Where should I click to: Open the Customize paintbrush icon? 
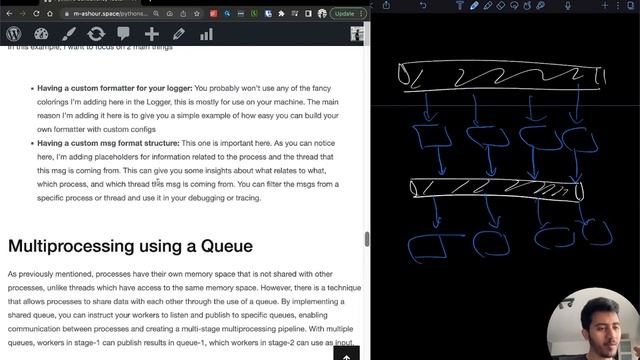pyautogui.click(x=69, y=34)
